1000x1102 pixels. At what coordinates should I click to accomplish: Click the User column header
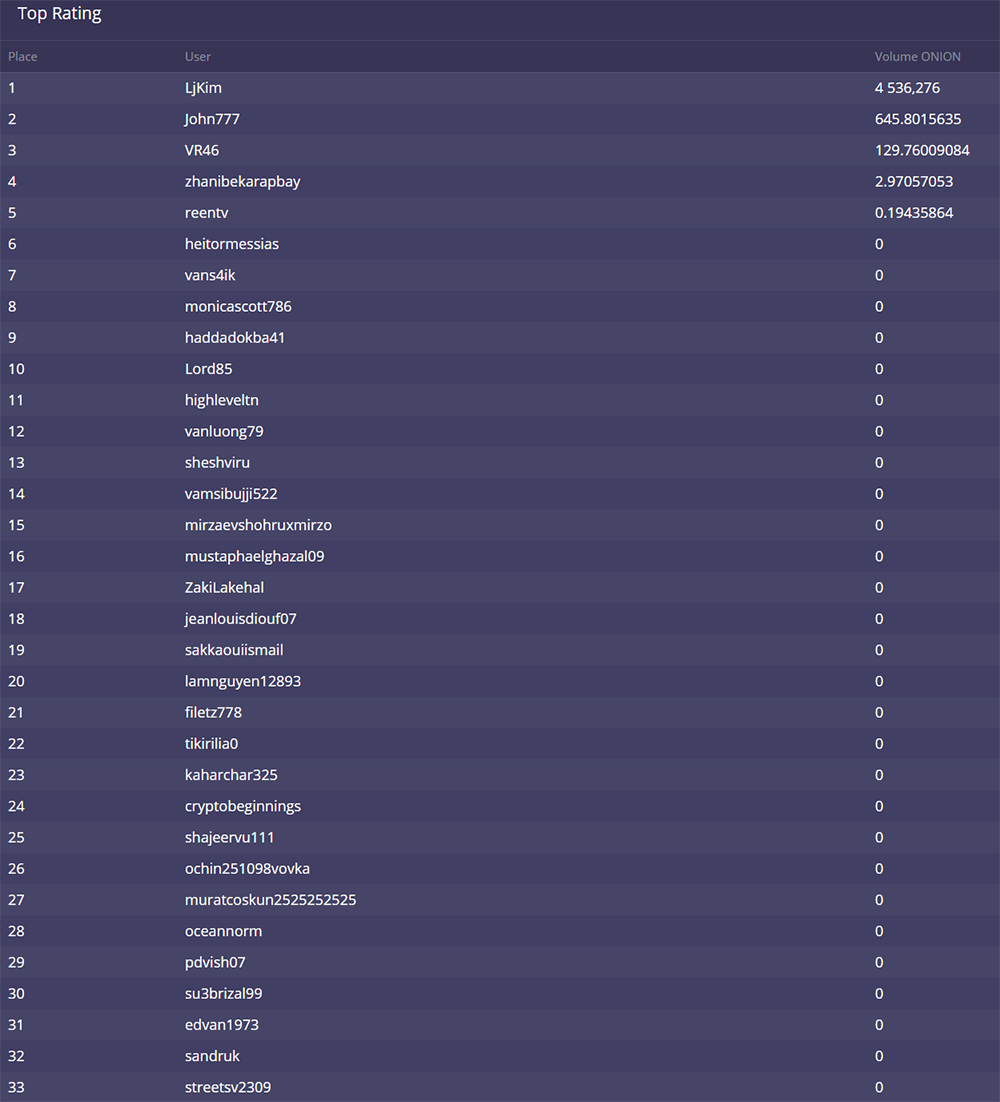197,56
